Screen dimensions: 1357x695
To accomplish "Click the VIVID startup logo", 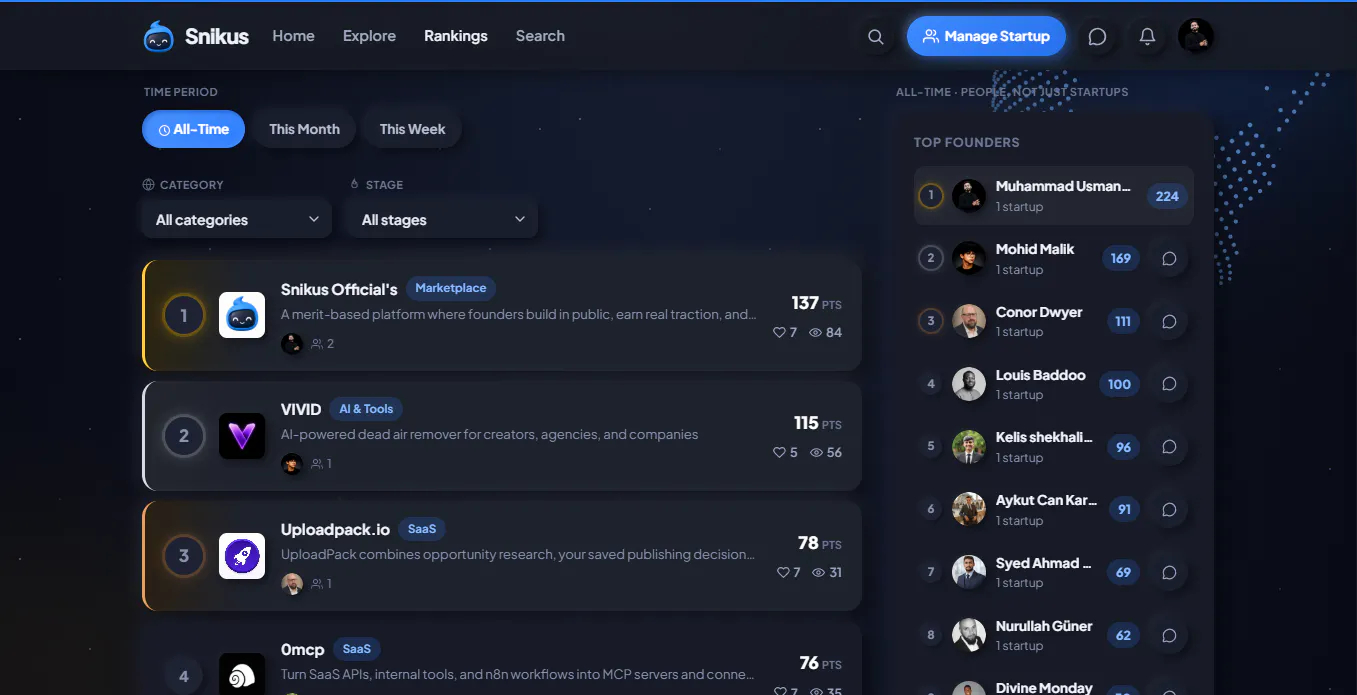I will click(x=242, y=436).
